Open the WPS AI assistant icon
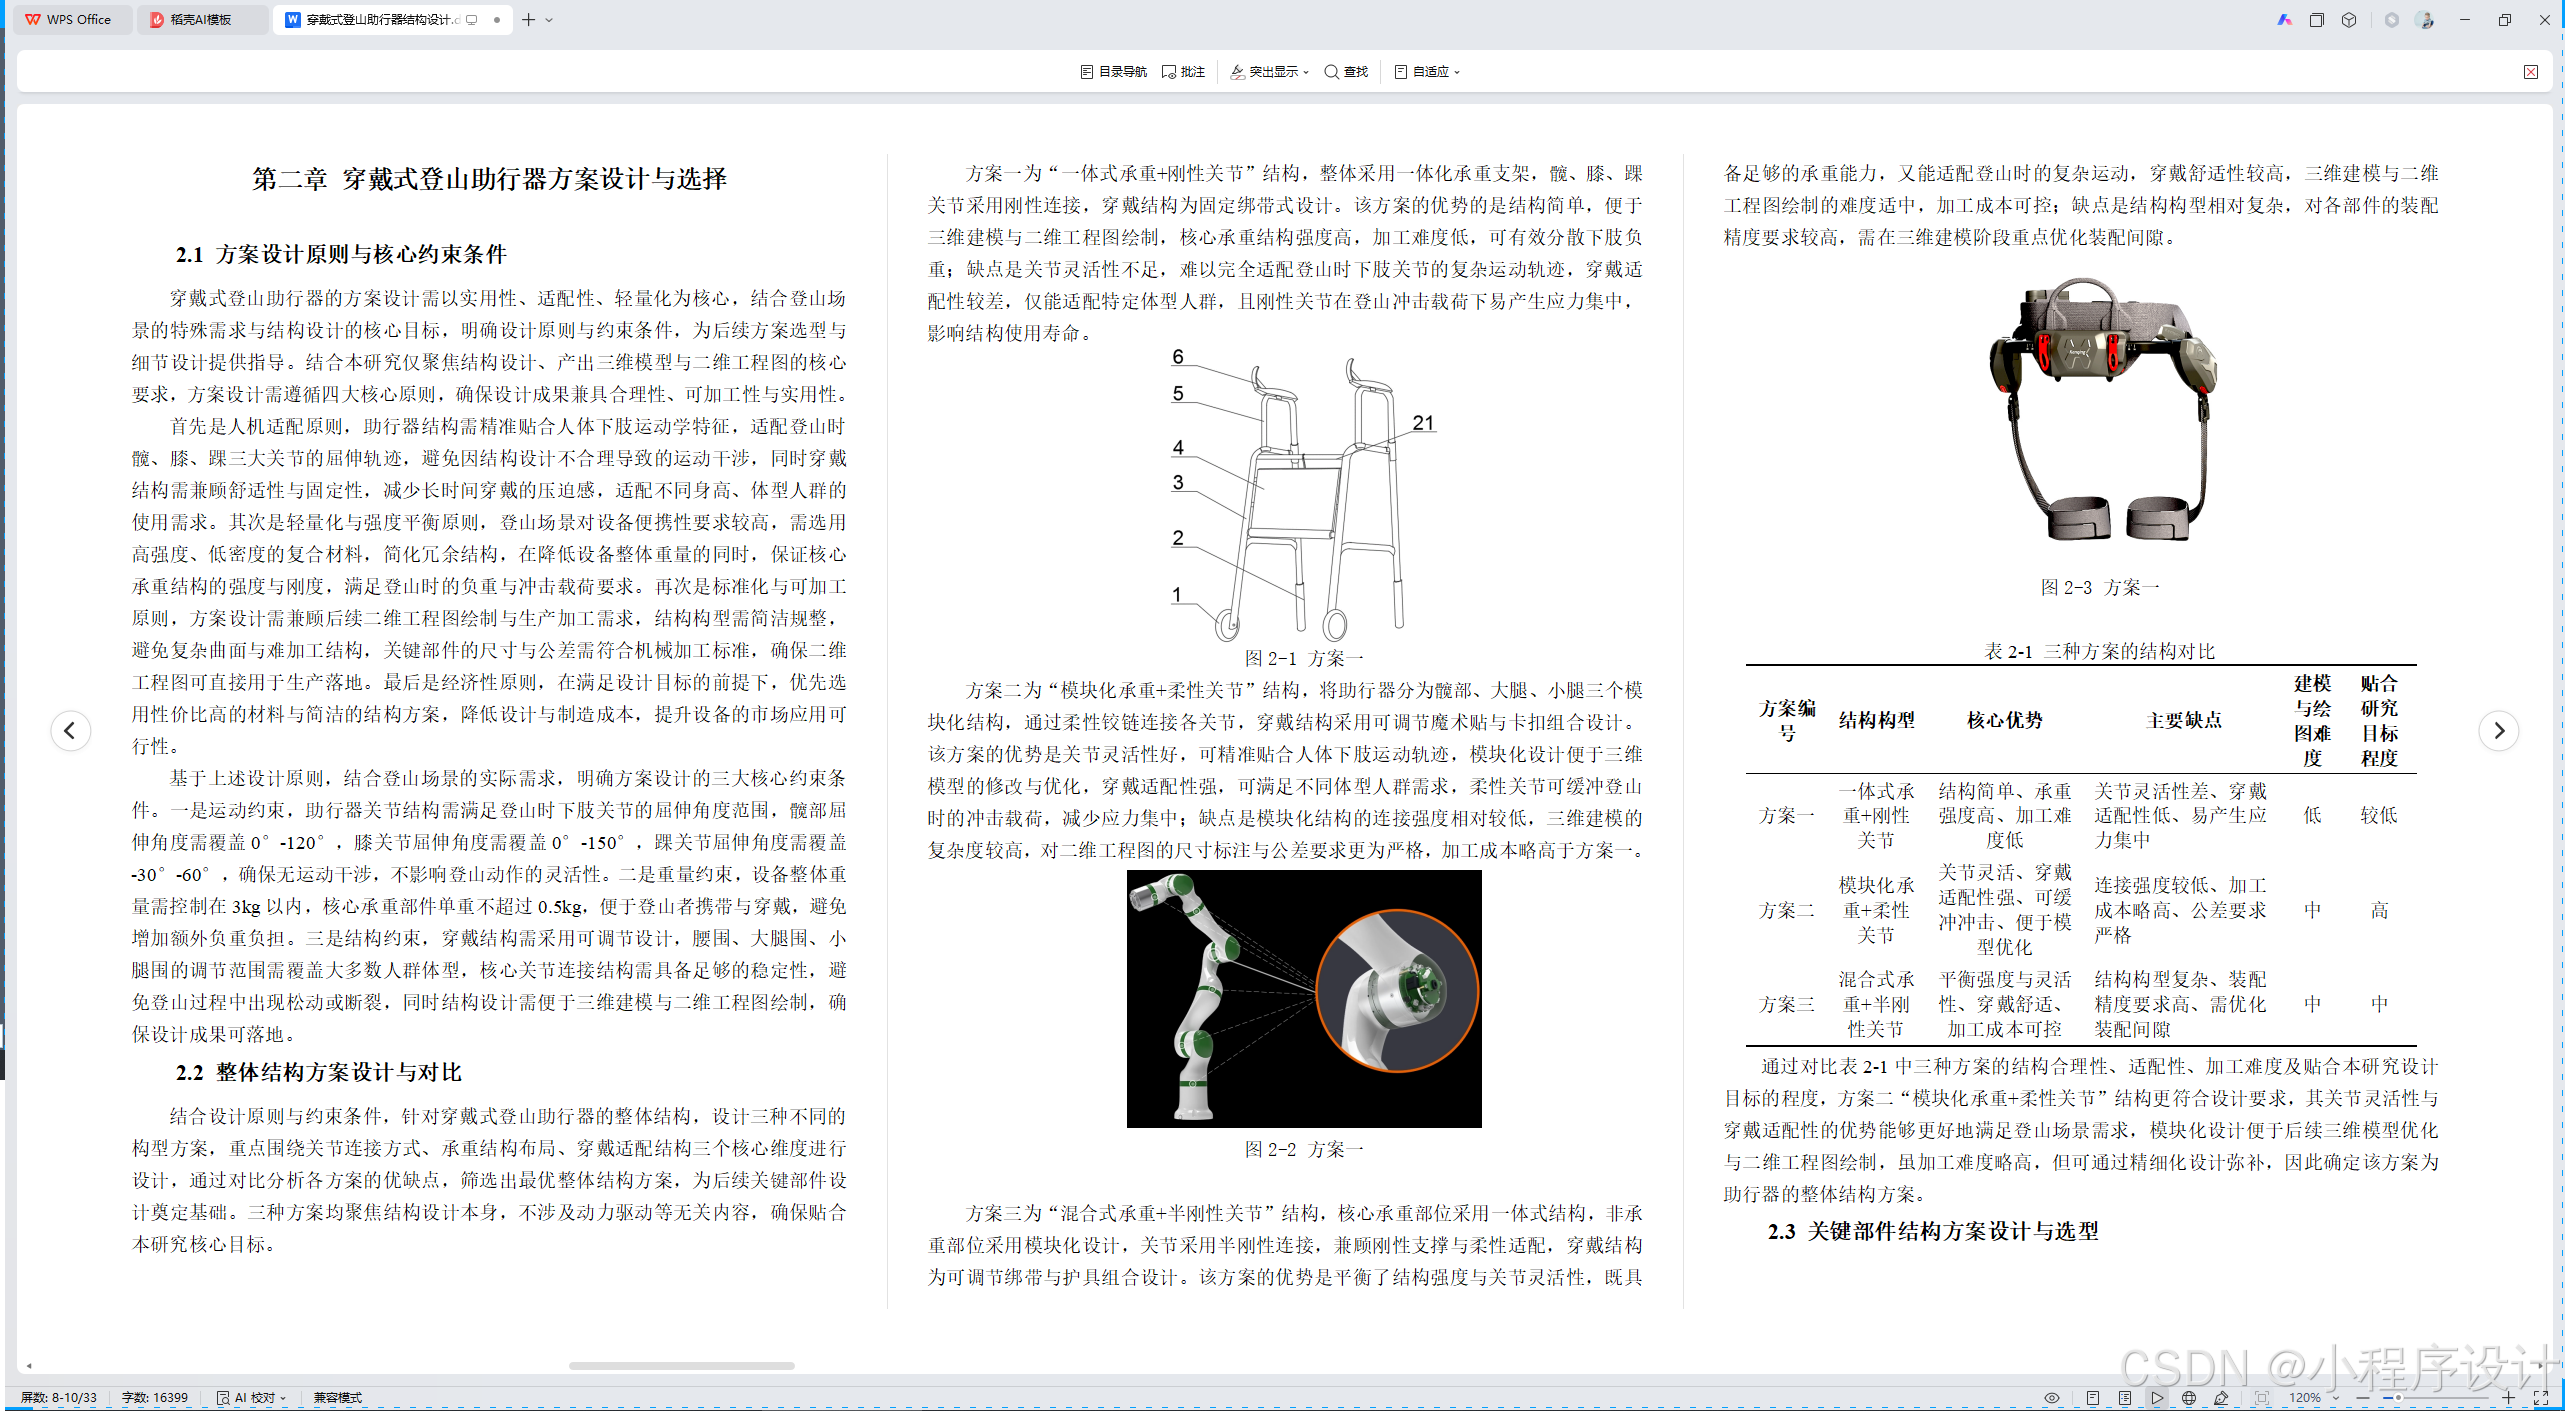Viewport: 2565px width, 1411px height. coord(2284,19)
